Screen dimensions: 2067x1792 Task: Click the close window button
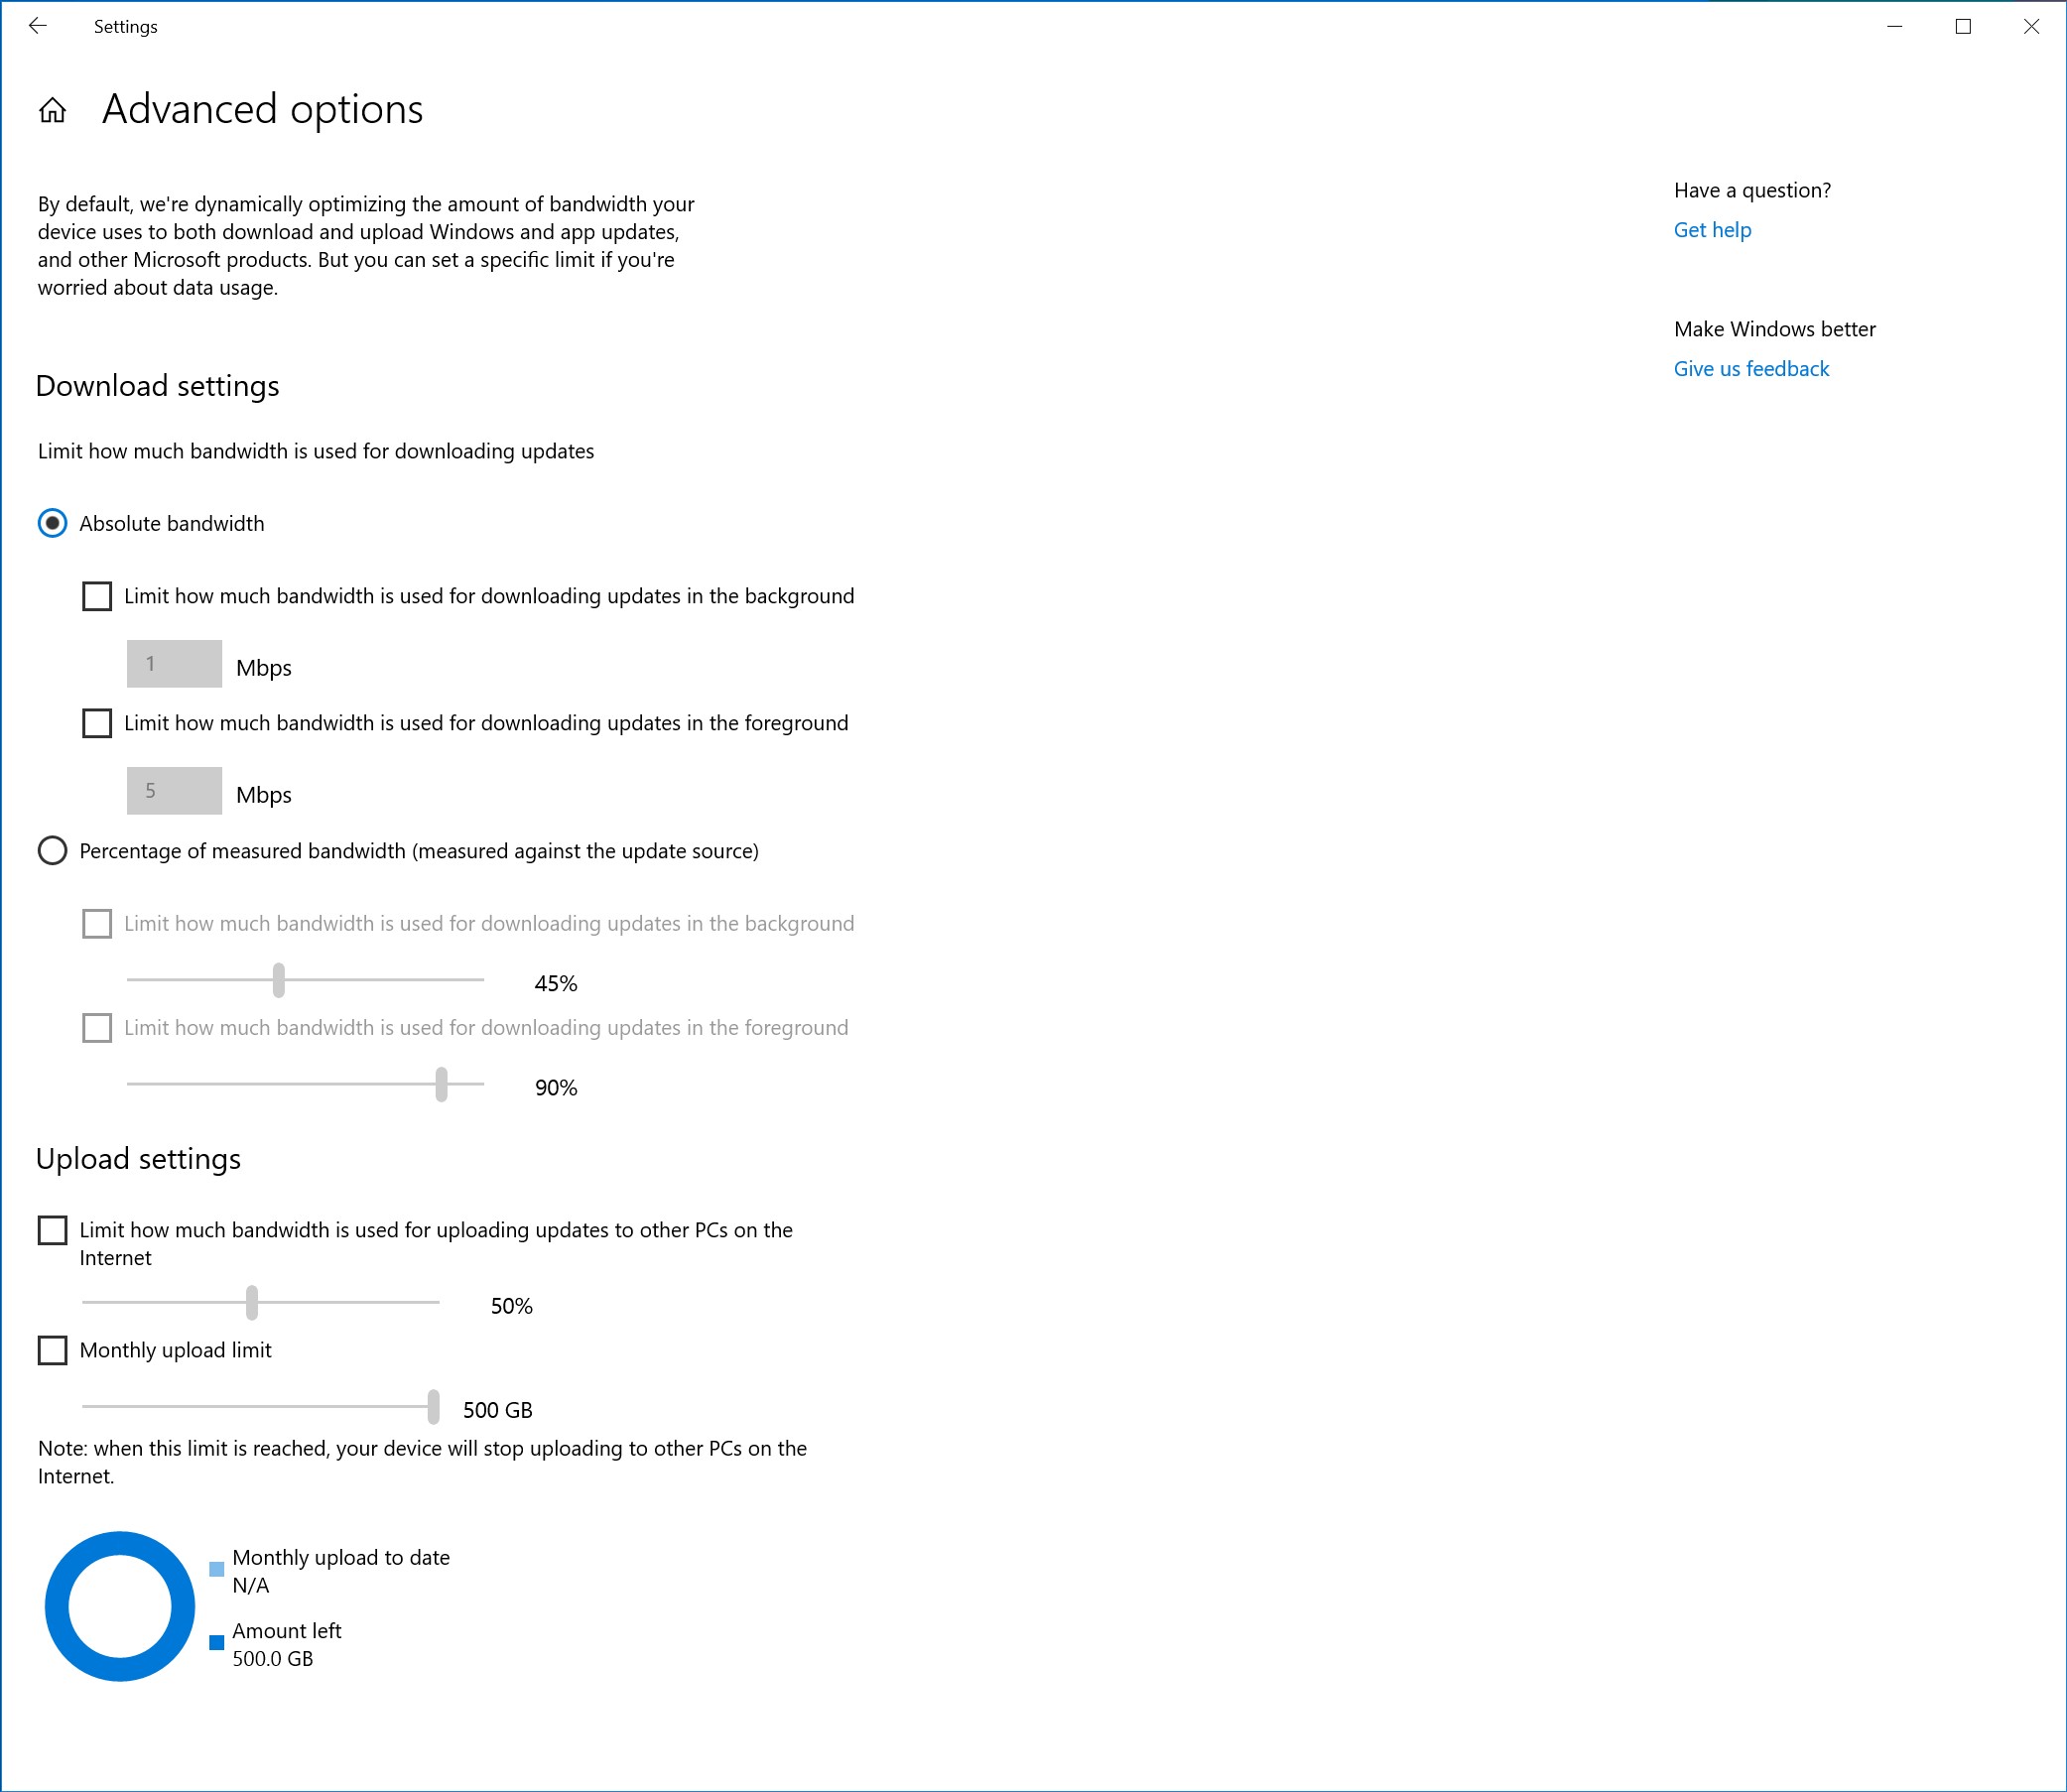pos(2030,27)
